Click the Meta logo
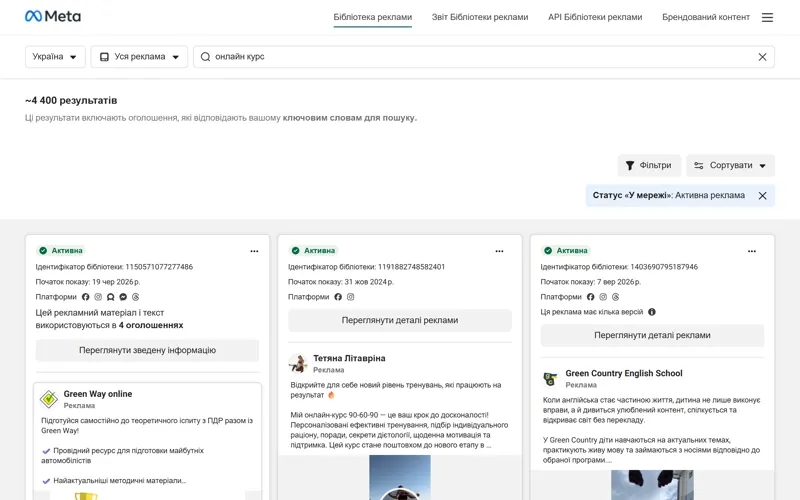 [53, 16]
